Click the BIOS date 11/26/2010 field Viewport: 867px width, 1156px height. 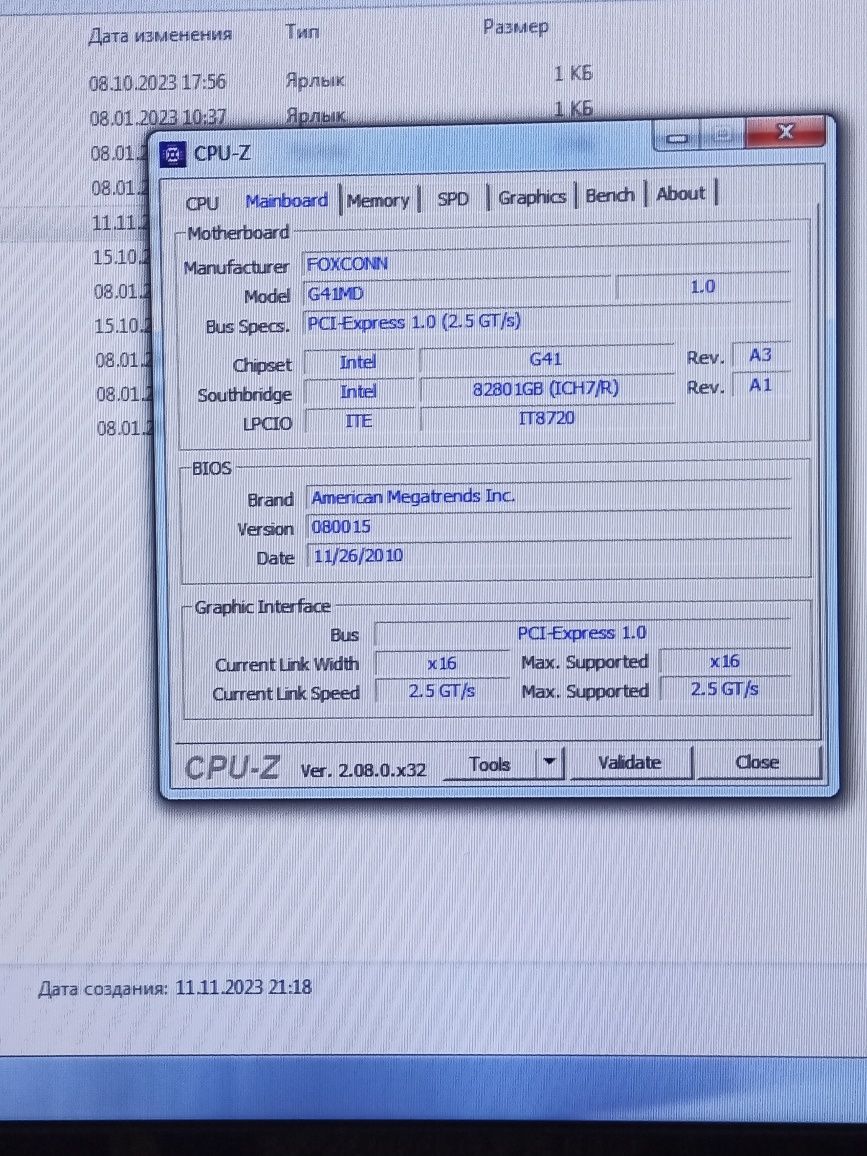click(548, 554)
